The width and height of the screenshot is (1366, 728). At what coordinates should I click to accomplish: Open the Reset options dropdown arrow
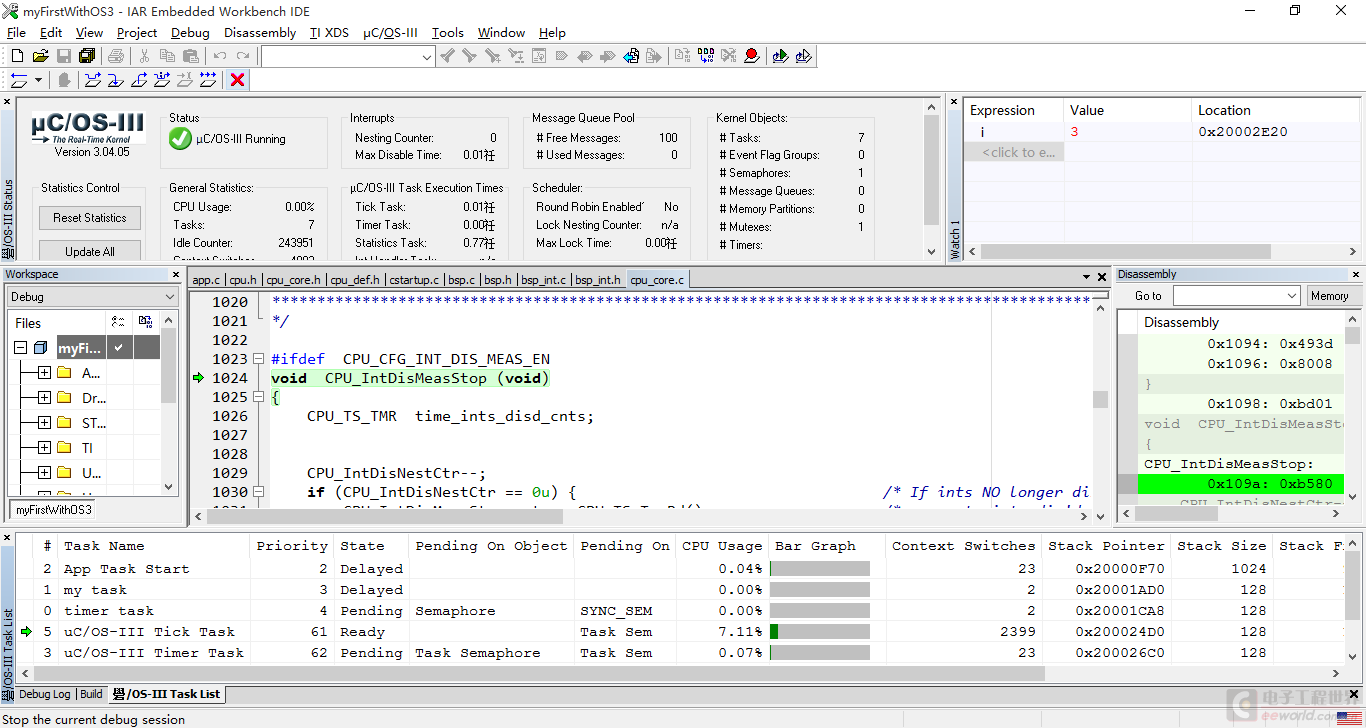(39, 80)
